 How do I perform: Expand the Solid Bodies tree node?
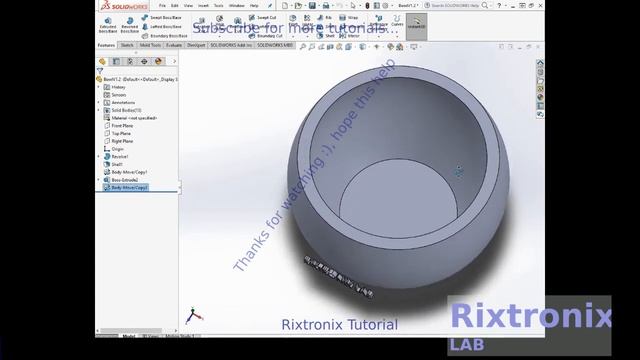click(98, 110)
